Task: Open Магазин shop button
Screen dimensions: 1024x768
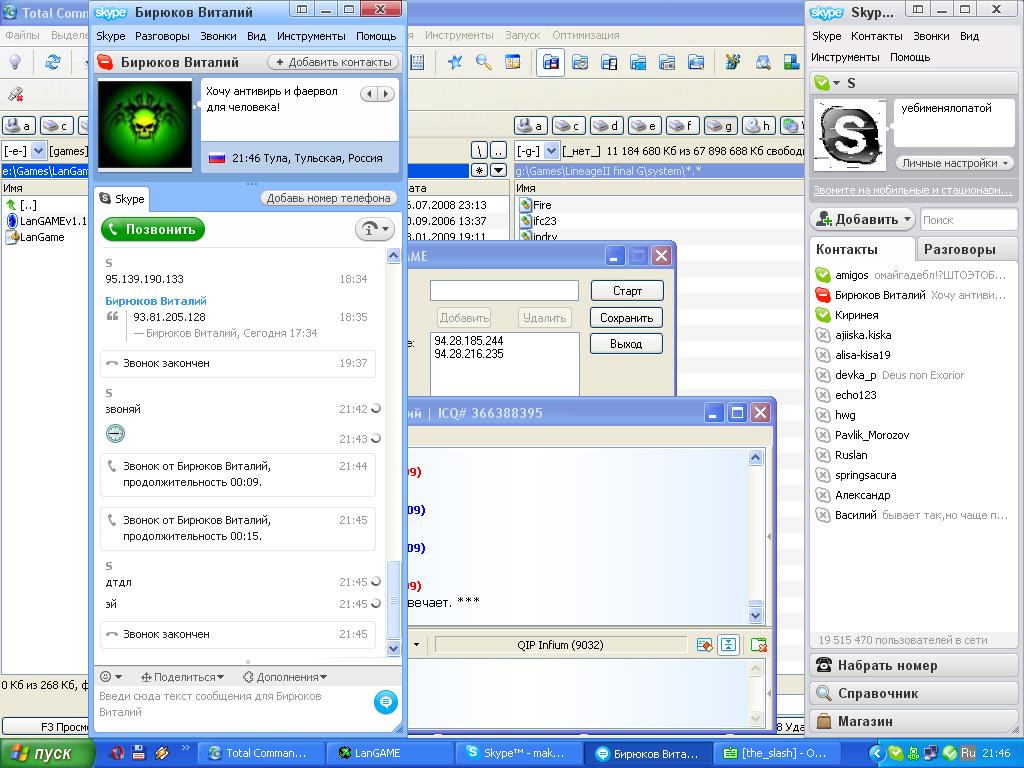Action: pos(914,722)
